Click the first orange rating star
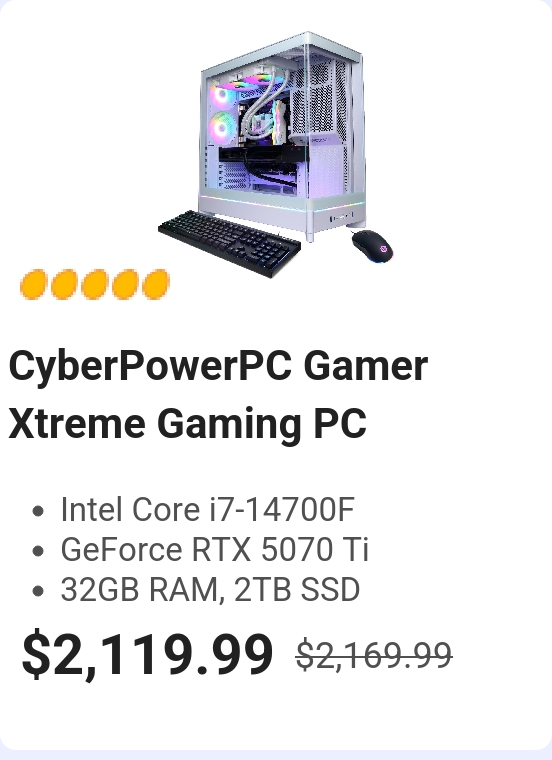The height and width of the screenshot is (760, 552). (33, 285)
